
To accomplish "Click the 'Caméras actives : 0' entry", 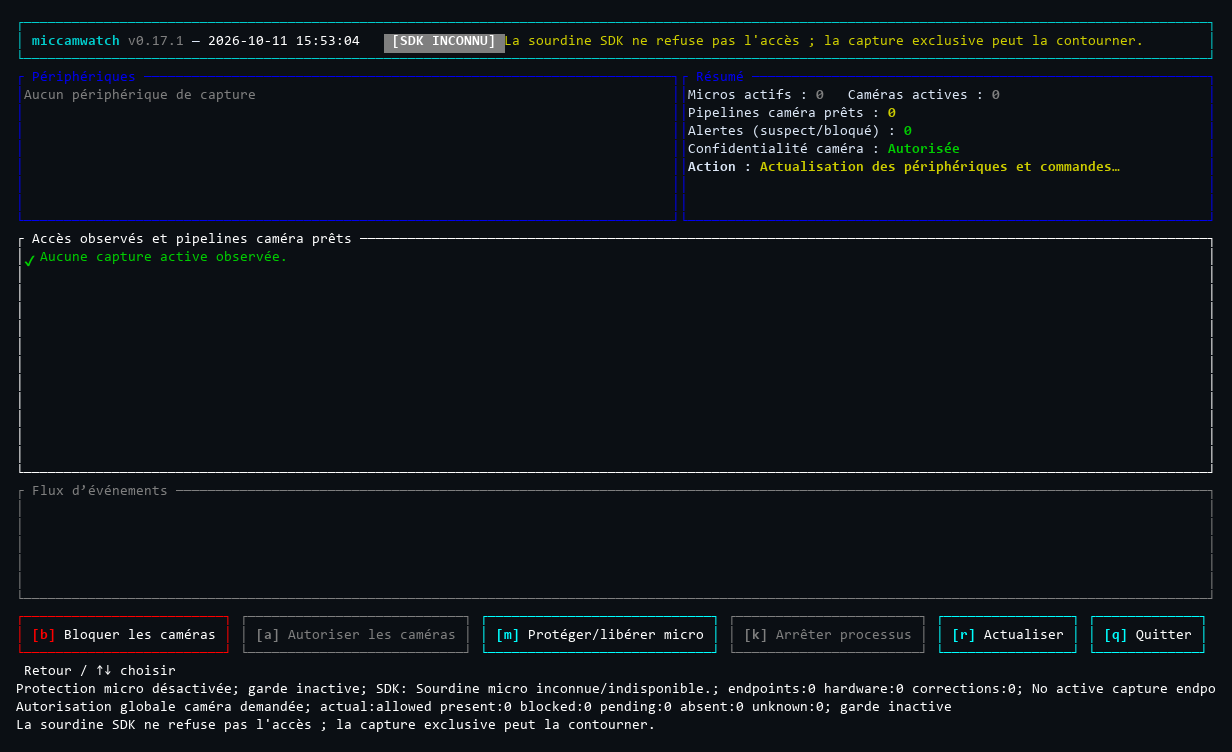I will [924, 95].
